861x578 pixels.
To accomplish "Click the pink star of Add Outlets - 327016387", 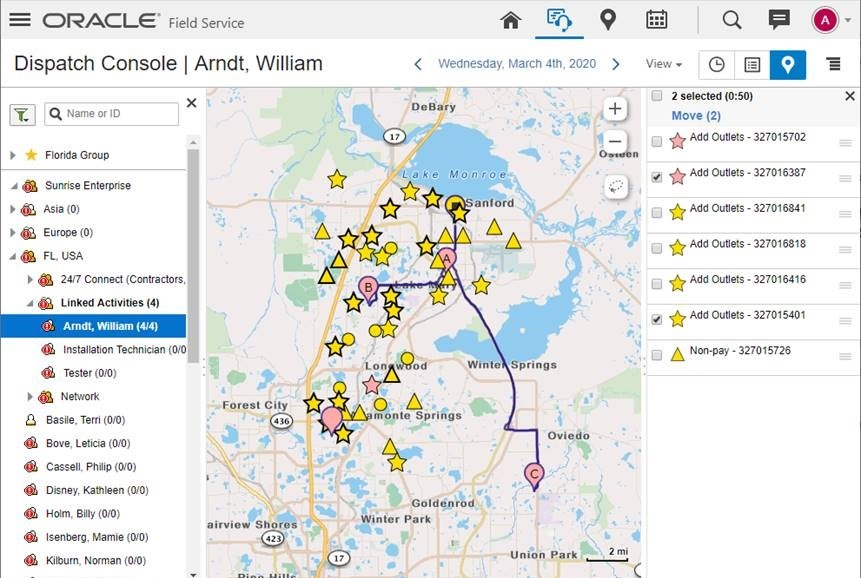I will click(678, 176).
